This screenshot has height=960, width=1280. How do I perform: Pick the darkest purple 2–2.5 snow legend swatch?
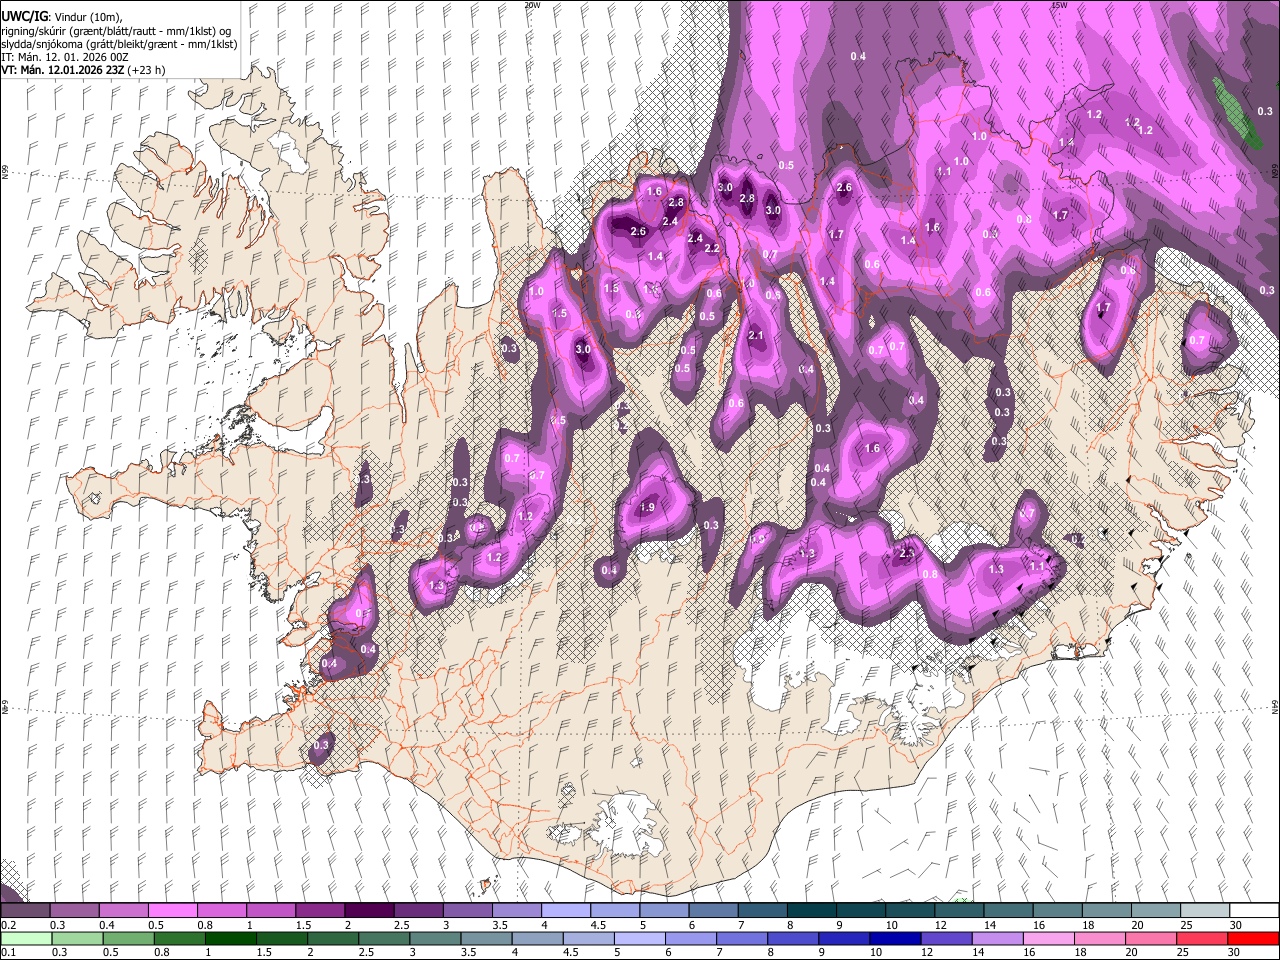tap(368, 910)
